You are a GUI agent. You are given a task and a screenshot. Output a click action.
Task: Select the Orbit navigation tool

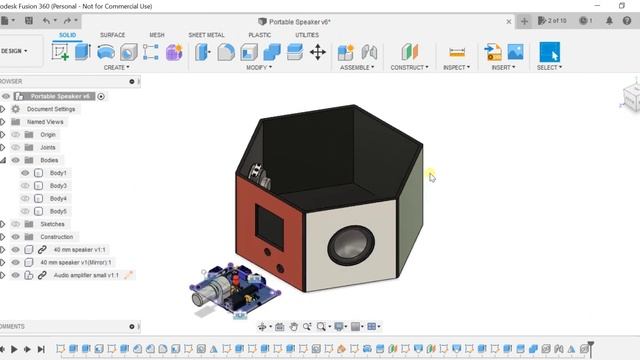tap(262, 327)
